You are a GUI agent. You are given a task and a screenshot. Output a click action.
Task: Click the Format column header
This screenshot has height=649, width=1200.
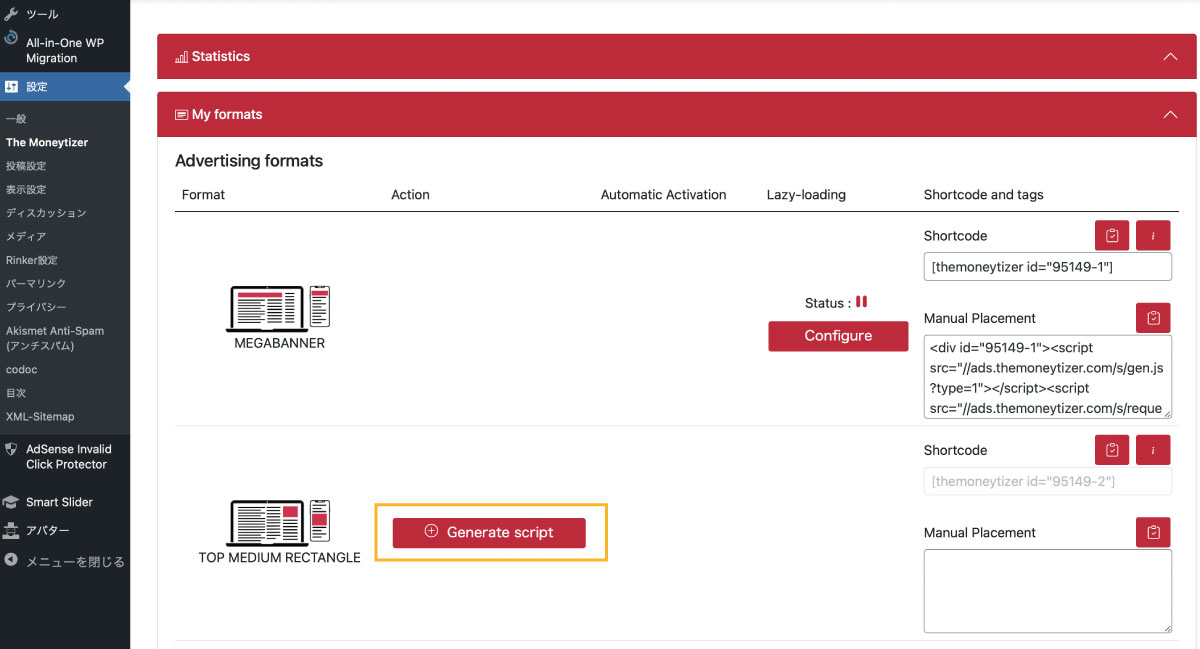[x=203, y=195]
